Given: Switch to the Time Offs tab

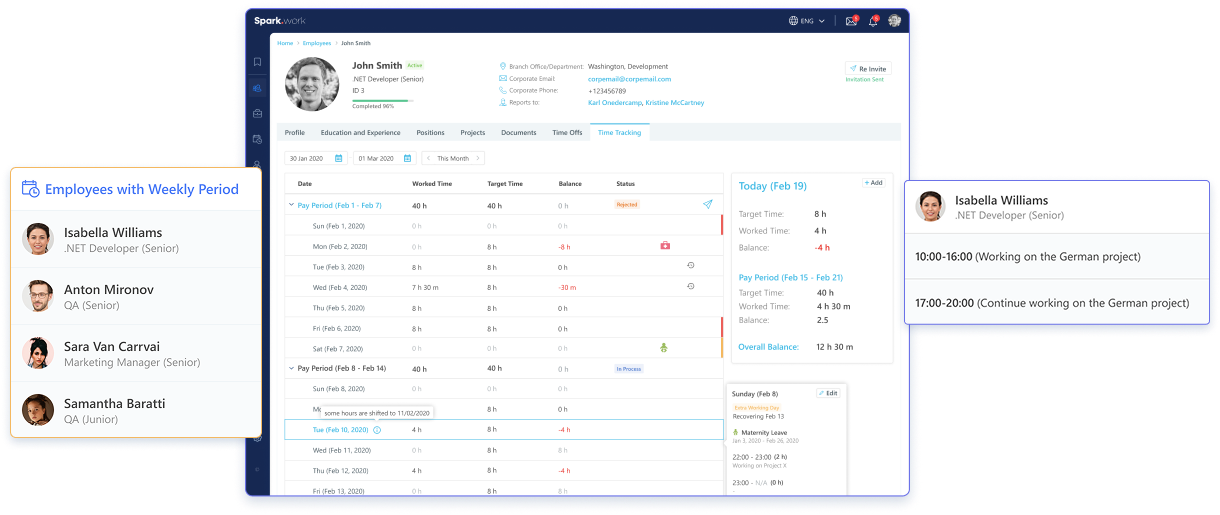Looking at the screenshot, I should pyautogui.click(x=567, y=132).
